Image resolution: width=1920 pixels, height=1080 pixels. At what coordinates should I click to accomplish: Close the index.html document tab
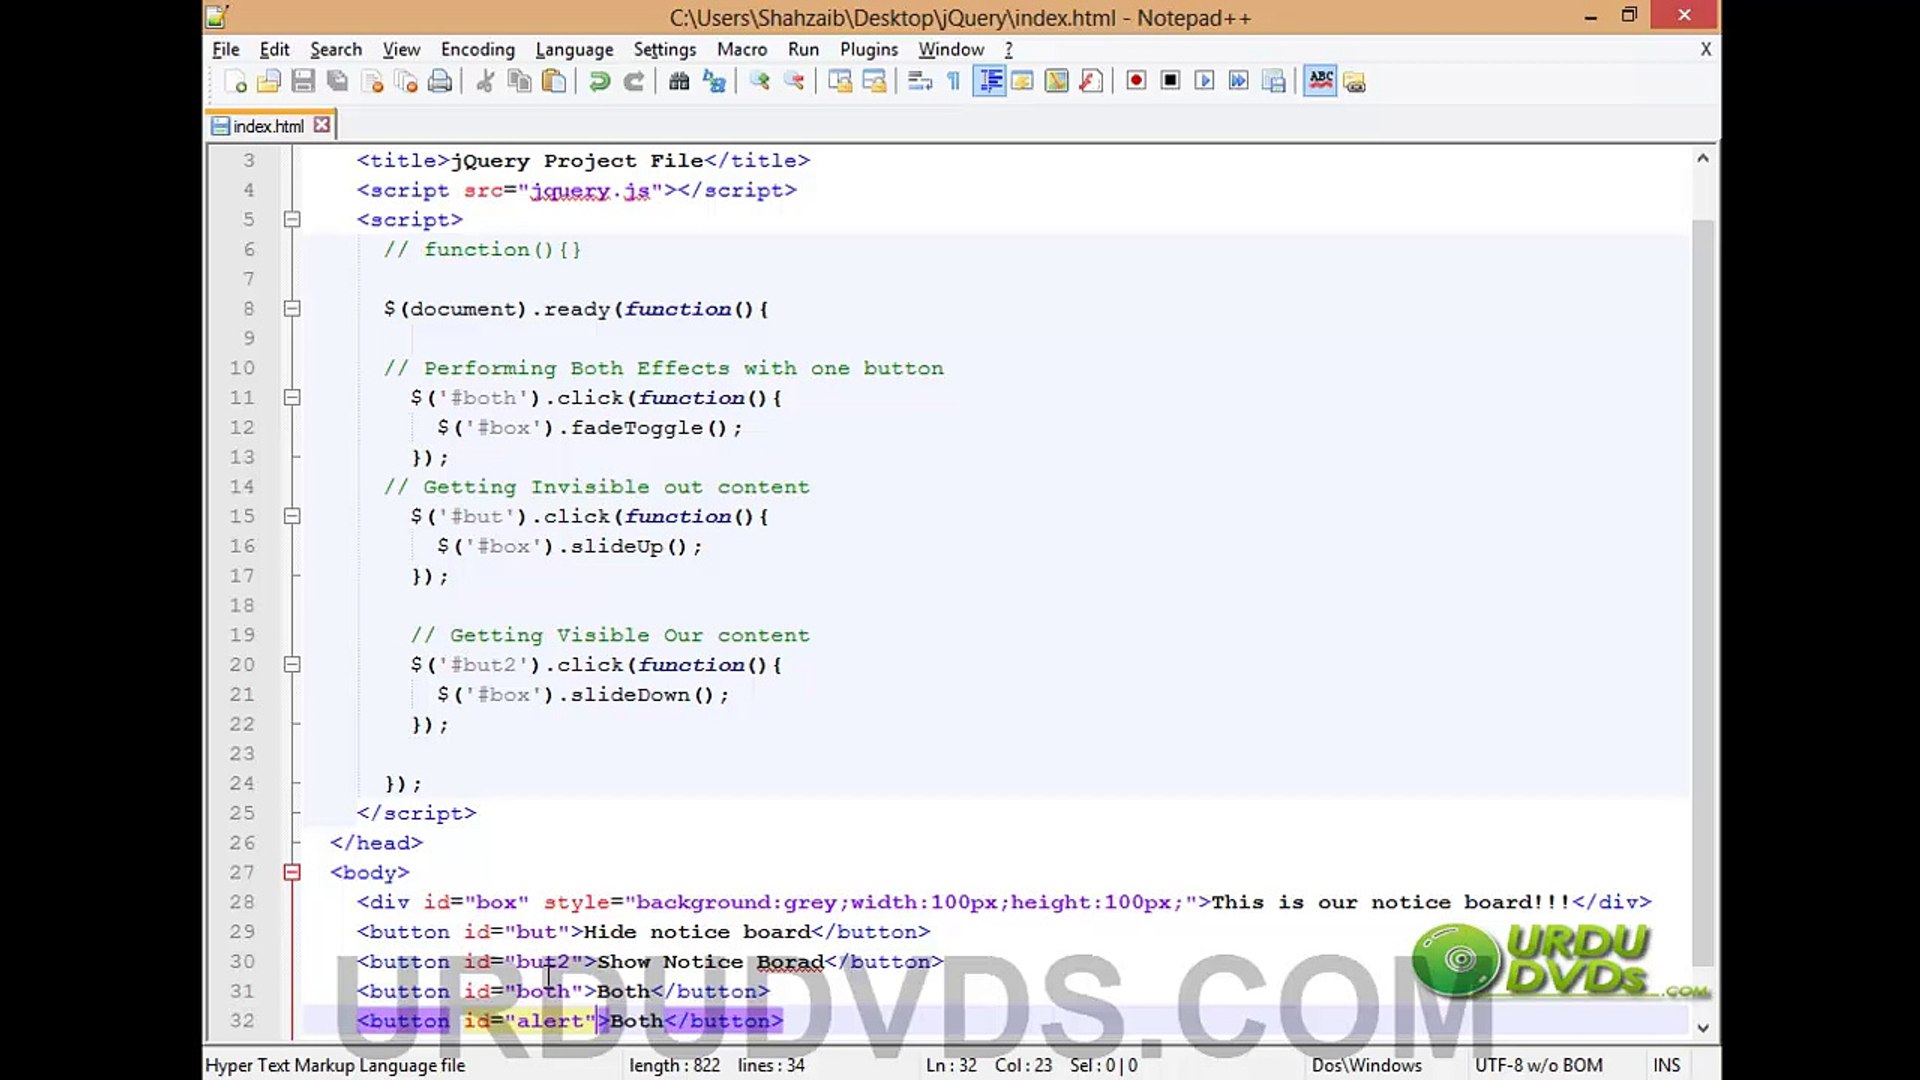322,124
